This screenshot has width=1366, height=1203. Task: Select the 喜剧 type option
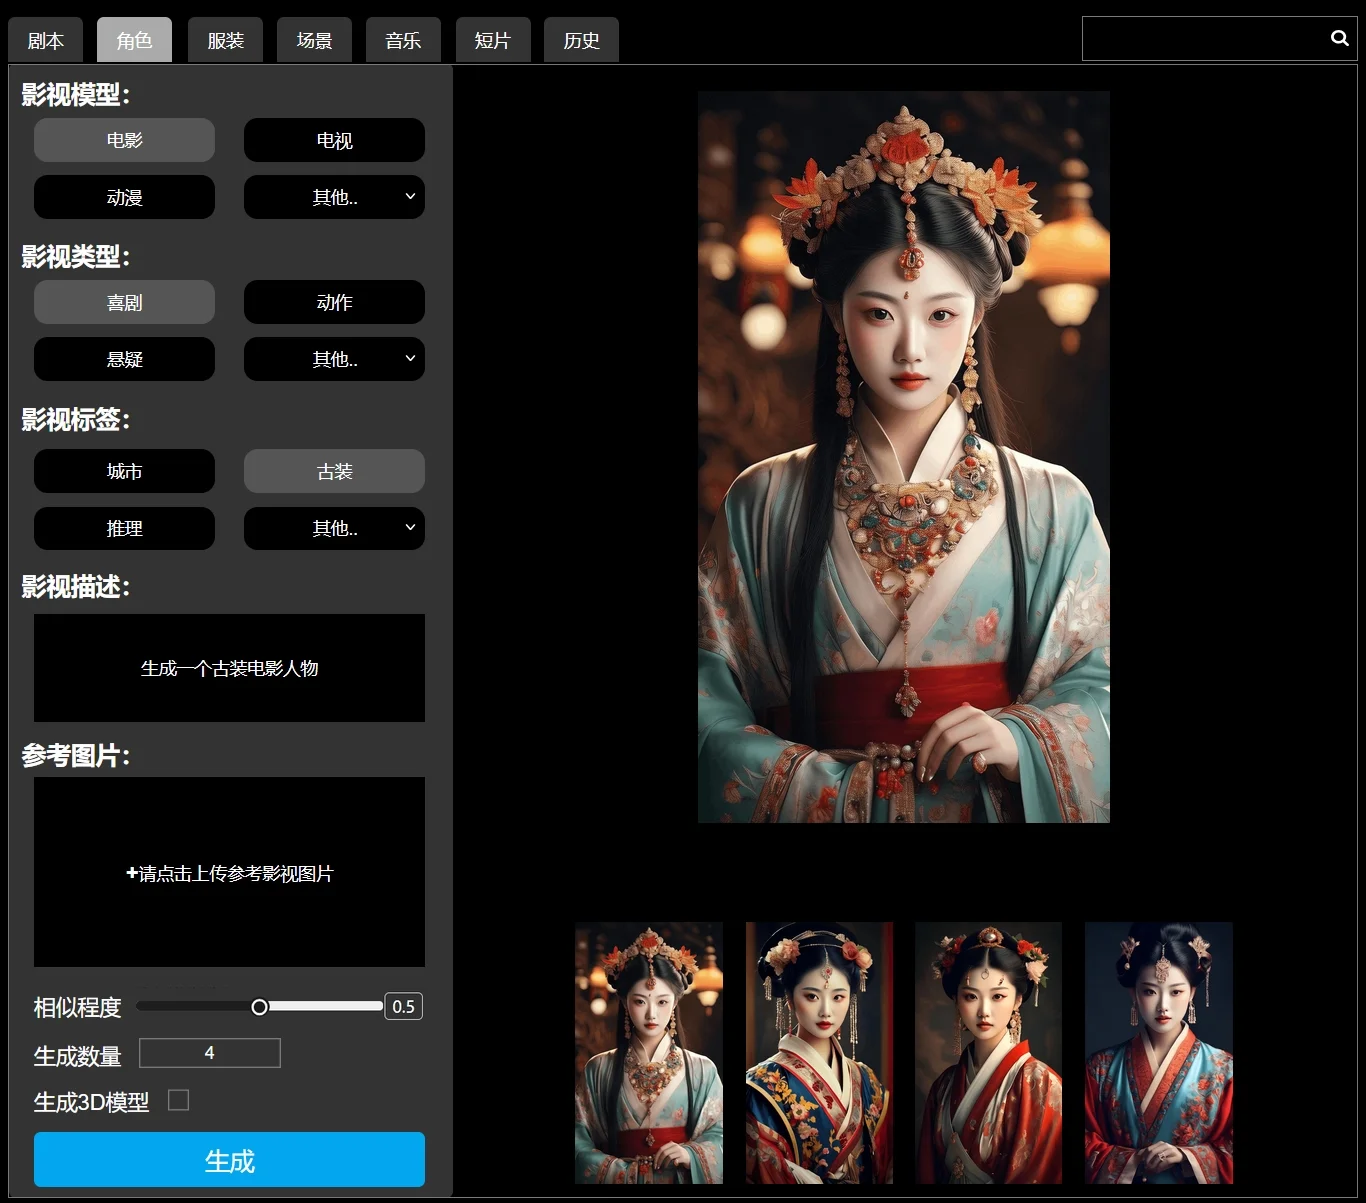click(124, 302)
